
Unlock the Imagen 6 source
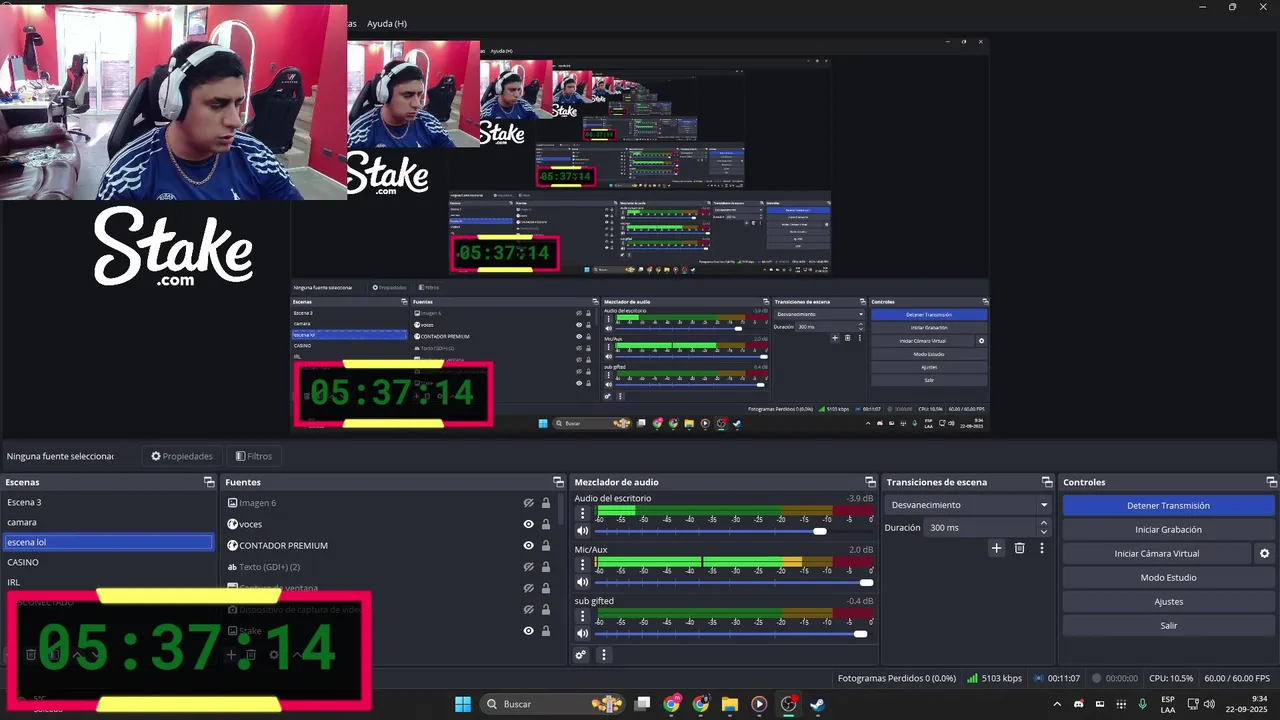coord(546,503)
